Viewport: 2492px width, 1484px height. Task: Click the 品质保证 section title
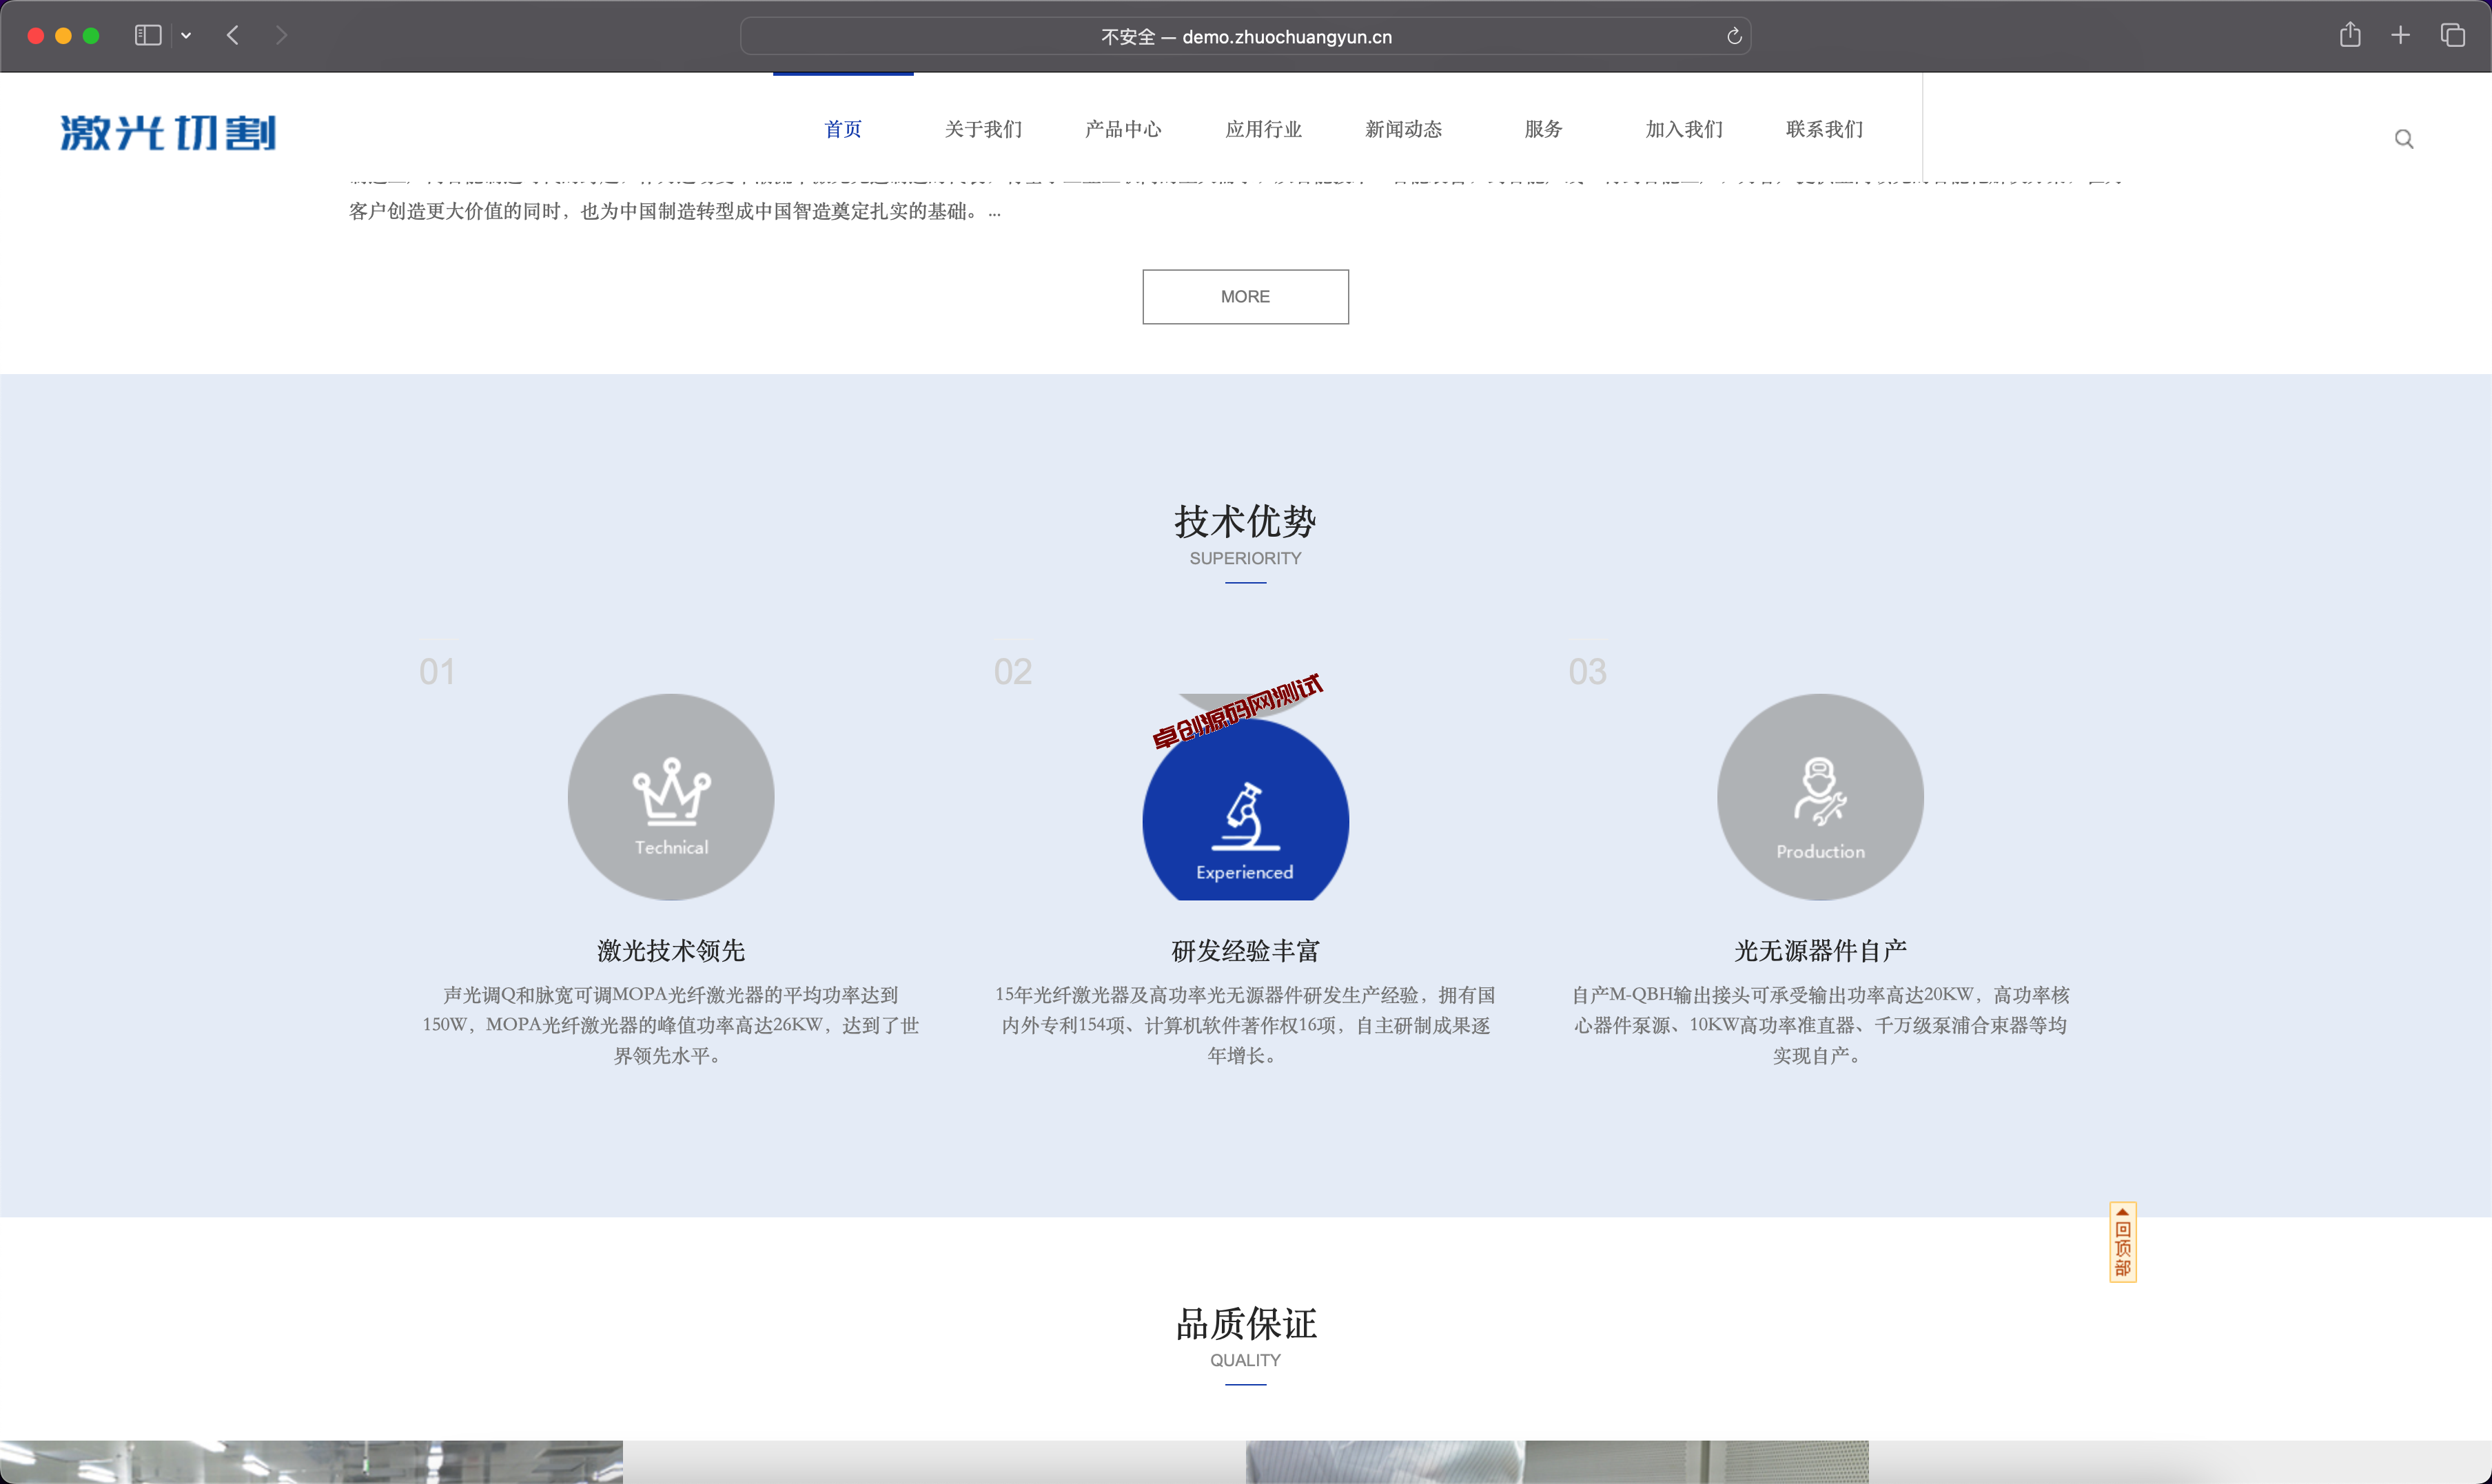tap(1245, 1323)
